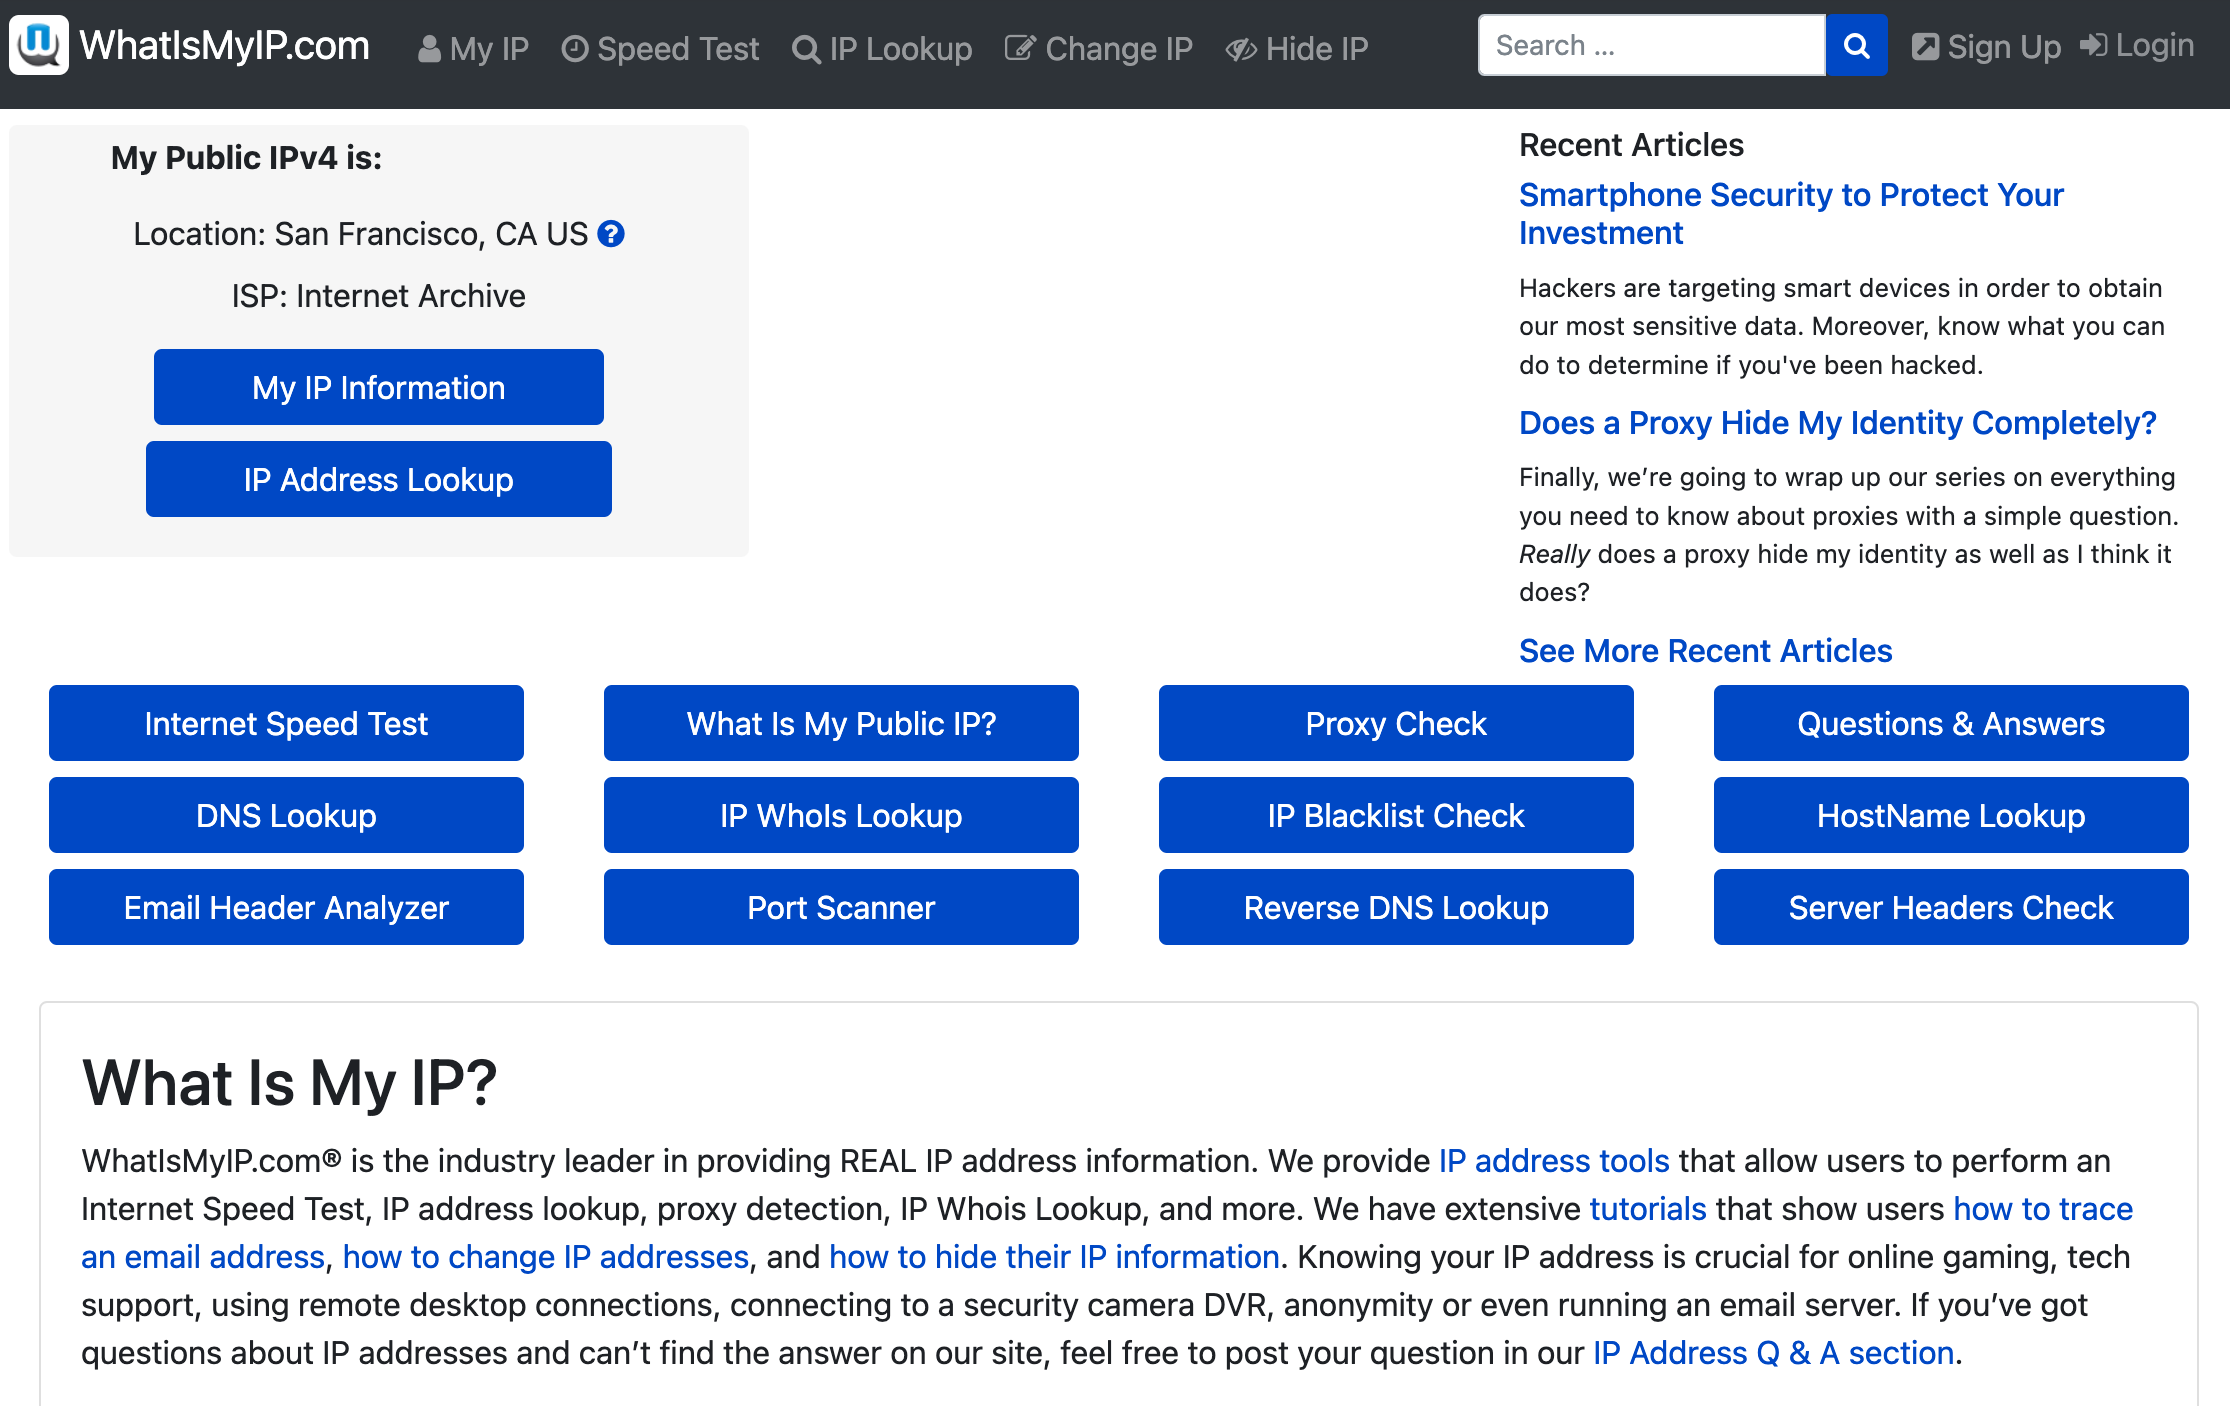Click My Public IPv4 is: label

click(x=246, y=157)
